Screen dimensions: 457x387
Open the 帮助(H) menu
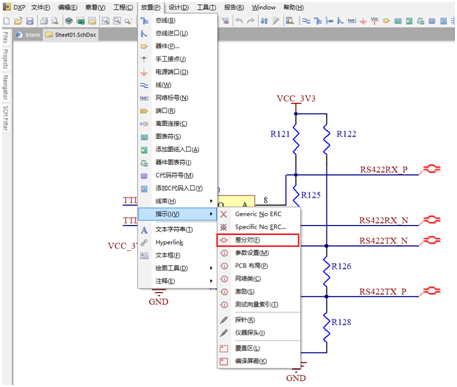click(294, 7)
